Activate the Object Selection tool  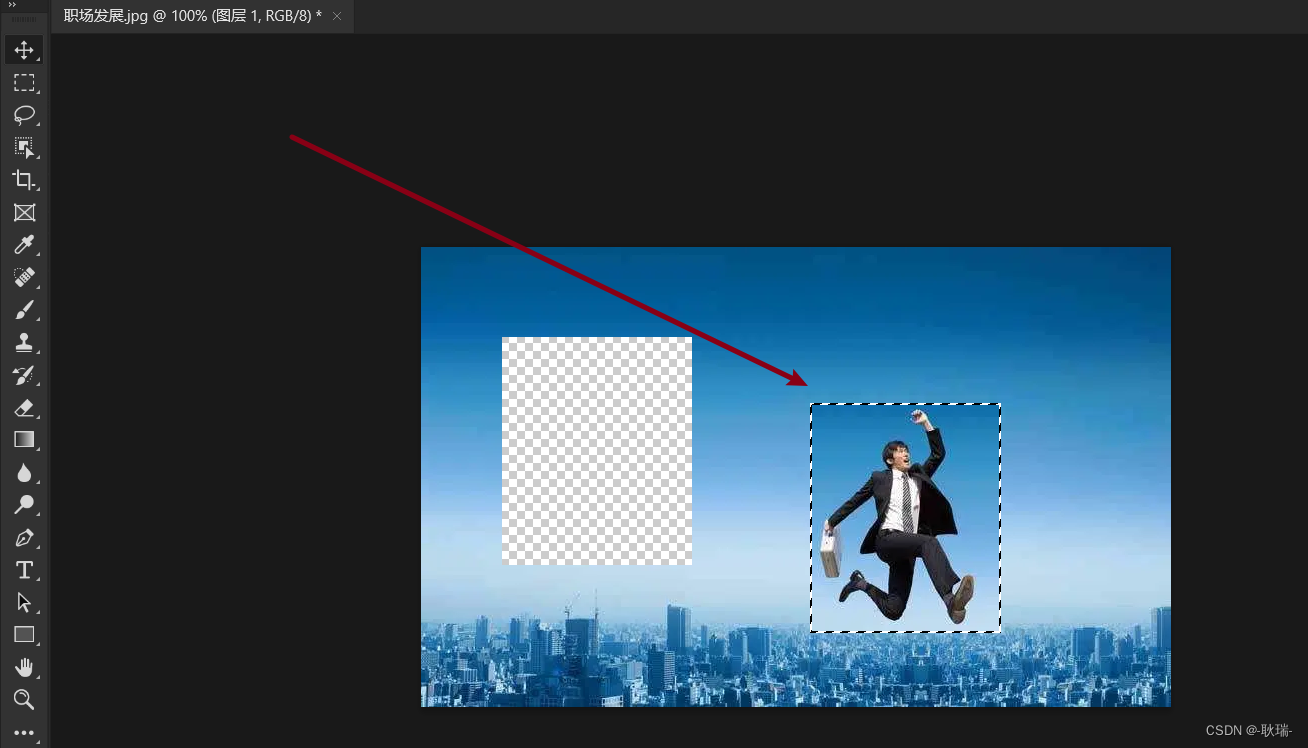24,148
